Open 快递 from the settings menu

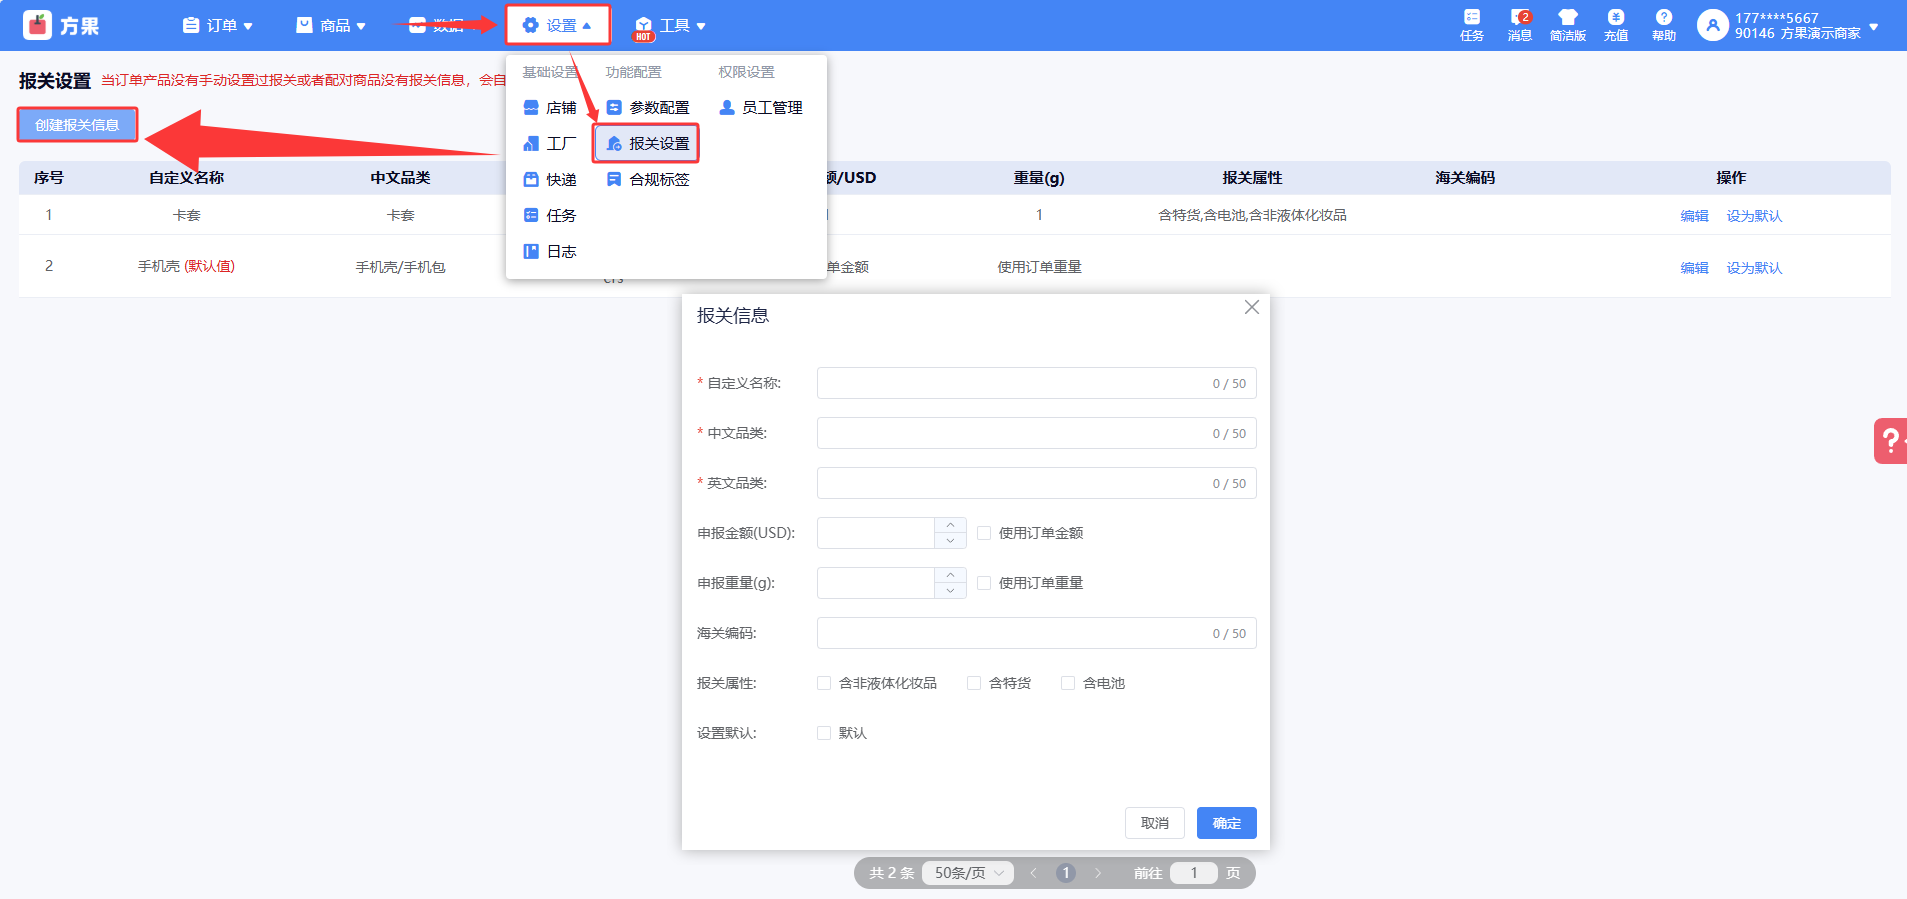(x=551, y=180)
